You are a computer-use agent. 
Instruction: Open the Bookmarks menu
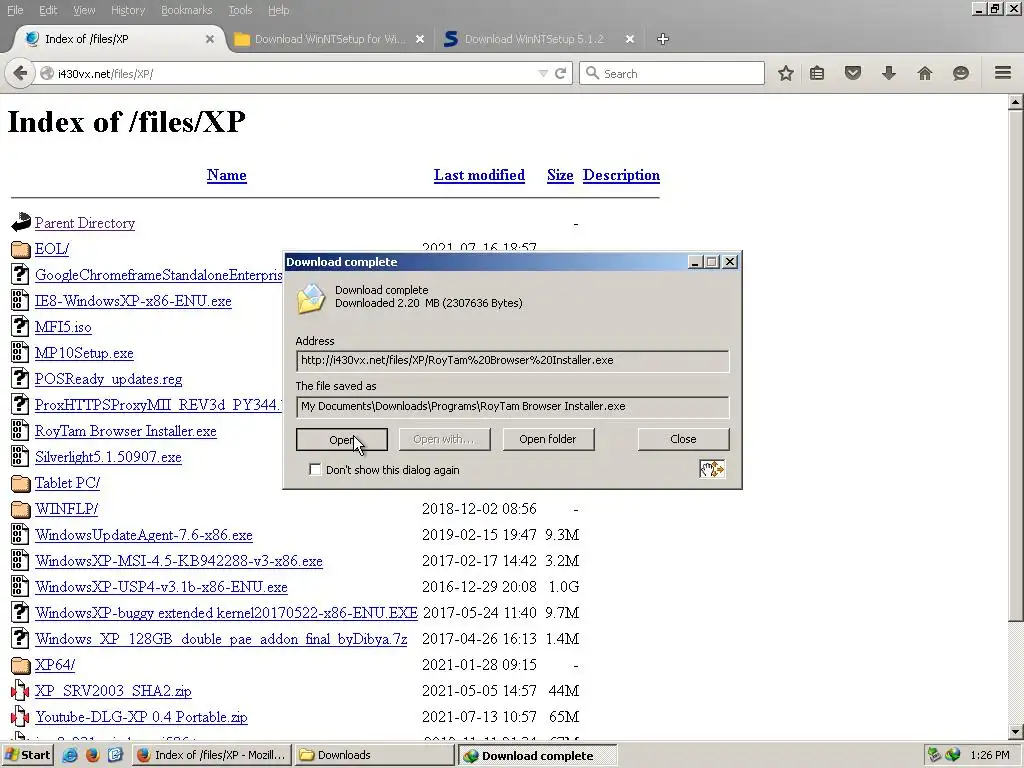pyautogui.click(x=187, y=10)
